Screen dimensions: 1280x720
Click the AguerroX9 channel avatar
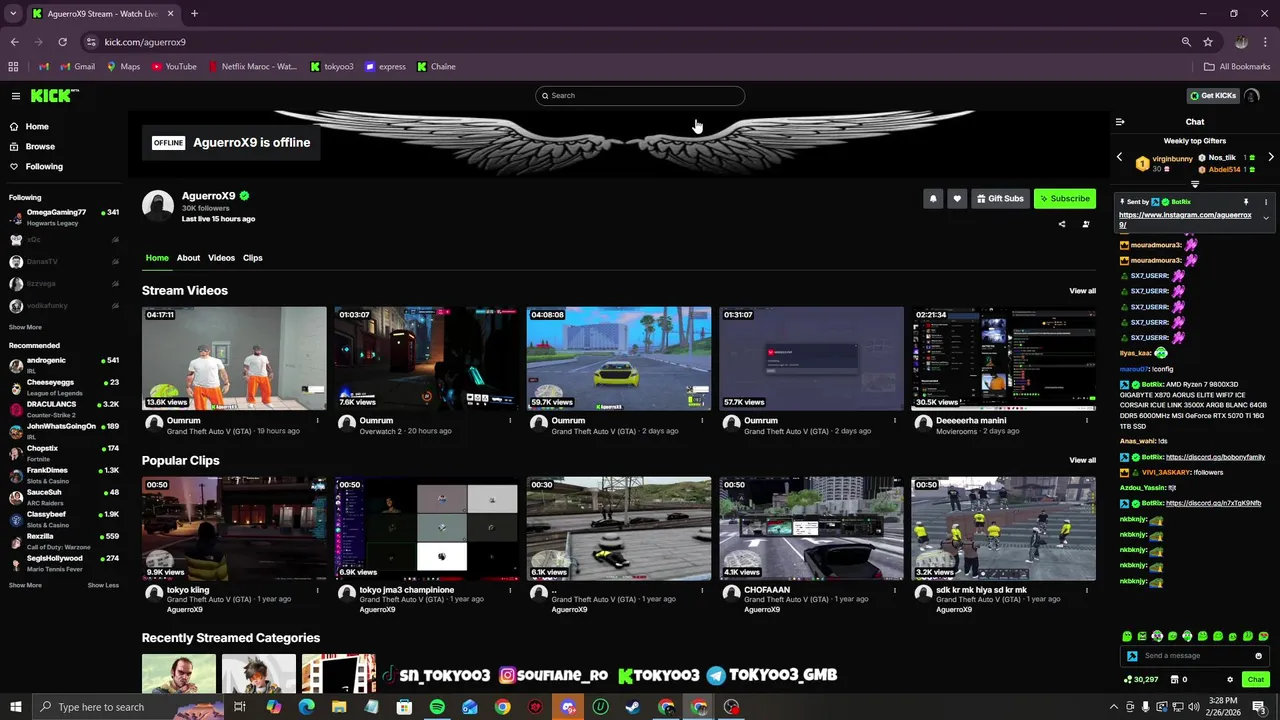coord(158,205)
